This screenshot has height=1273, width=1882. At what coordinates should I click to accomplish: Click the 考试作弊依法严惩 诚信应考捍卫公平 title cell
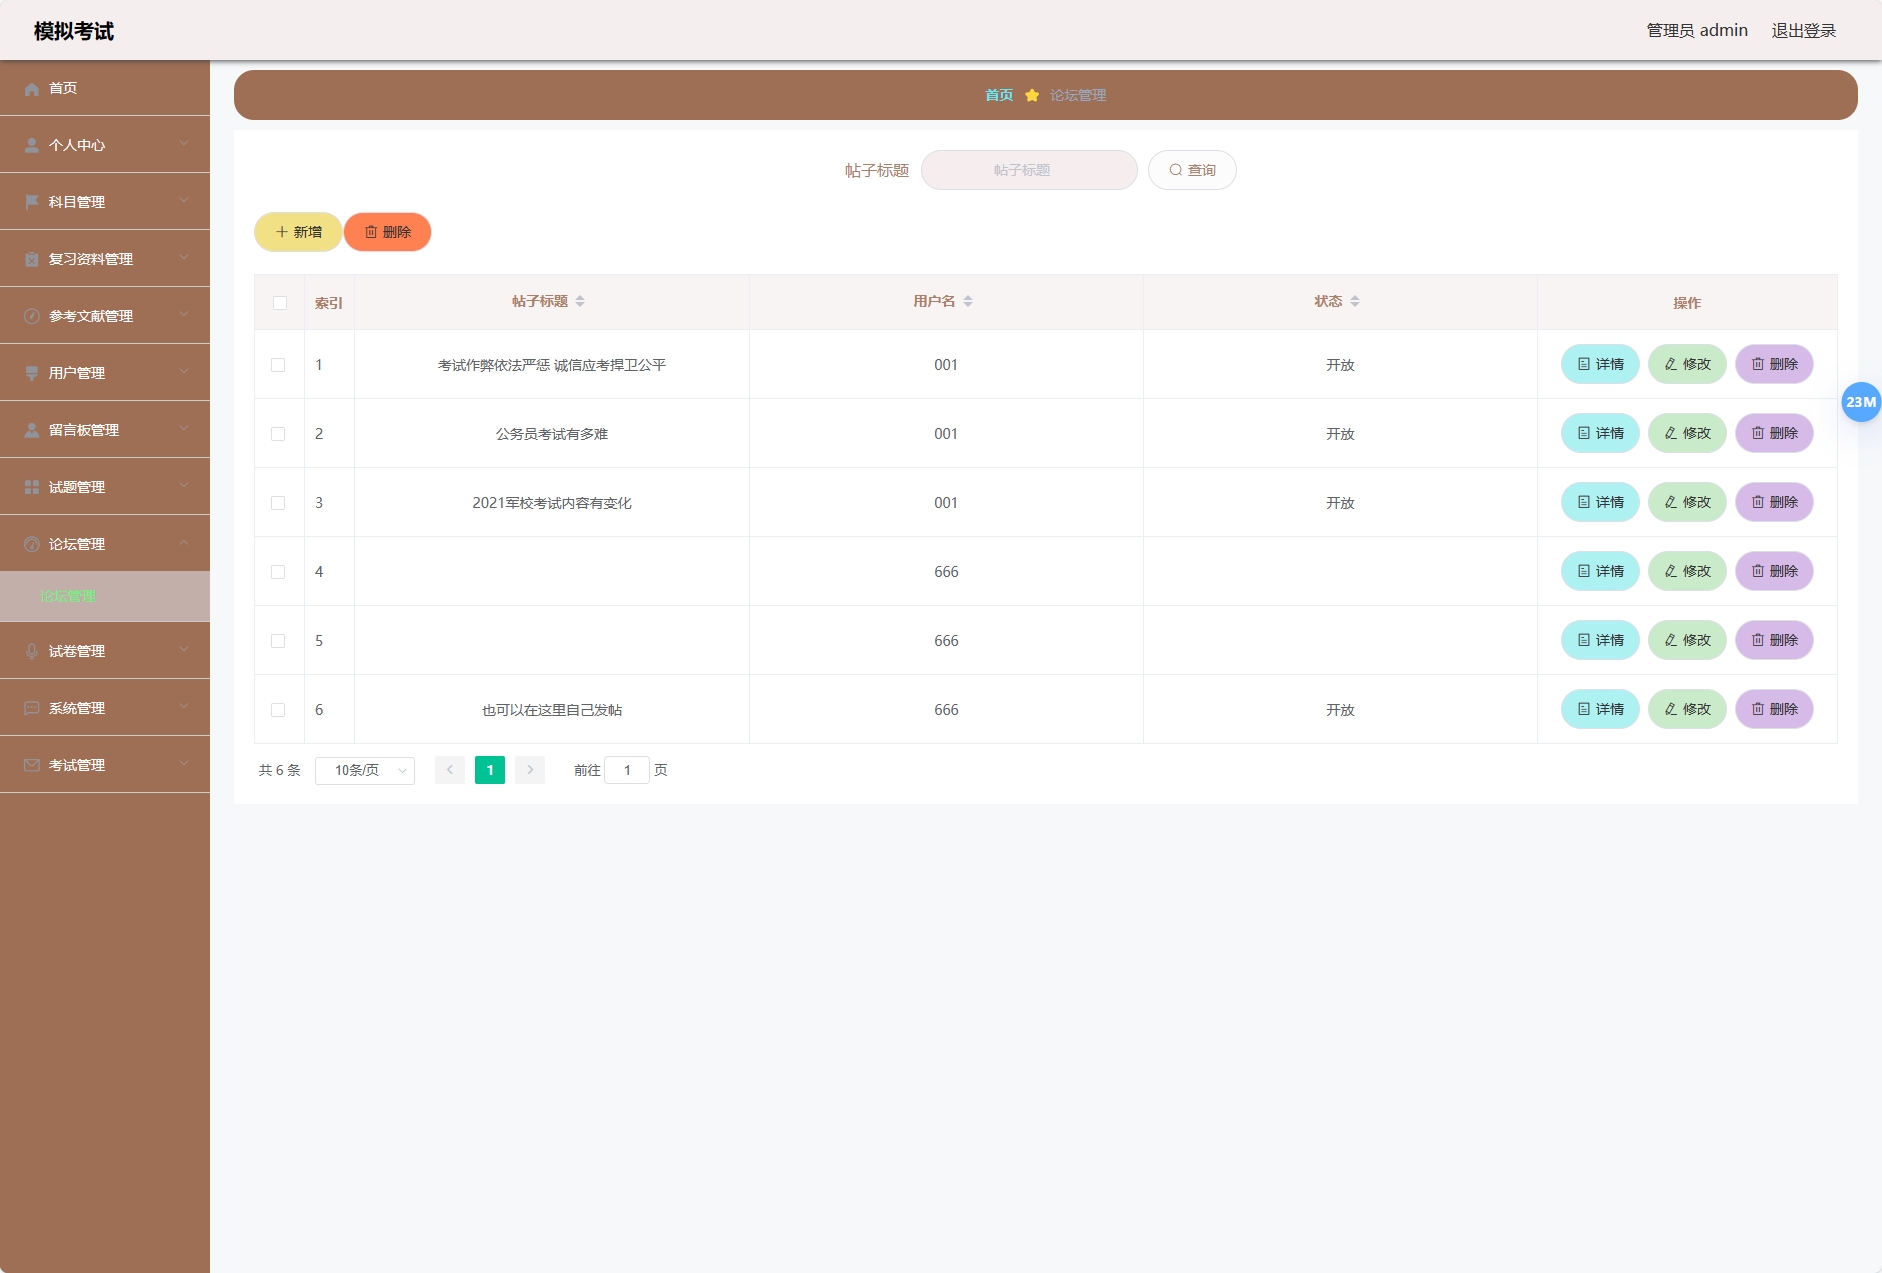point(552,365)
